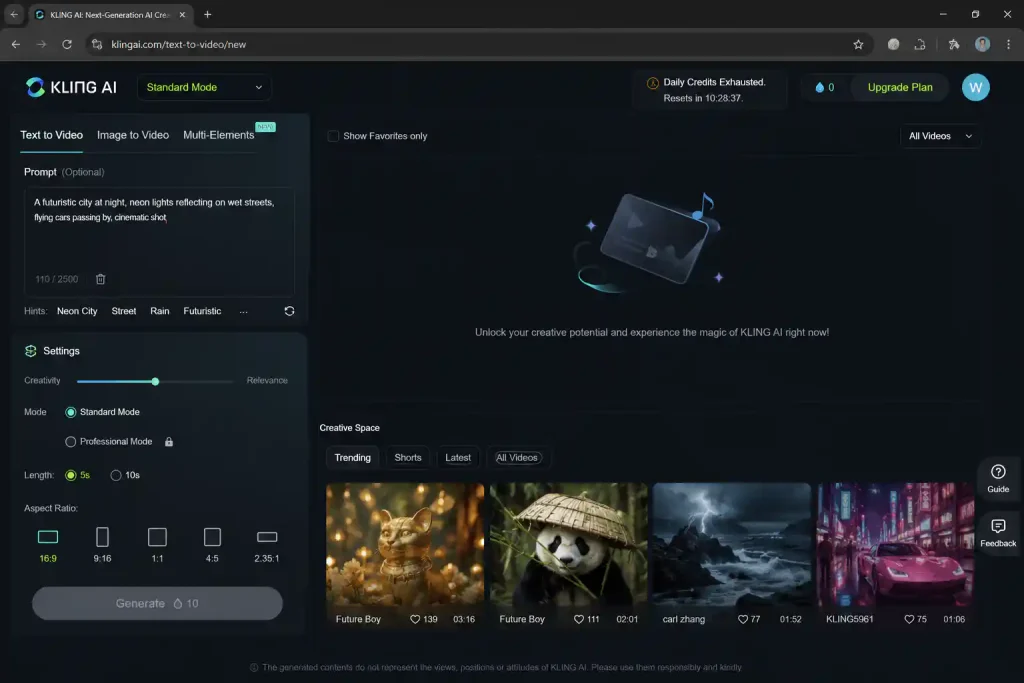Delete prompt text with trash icon
The height and width of the screenshot is (683, 1024).
tap(101, 279)
